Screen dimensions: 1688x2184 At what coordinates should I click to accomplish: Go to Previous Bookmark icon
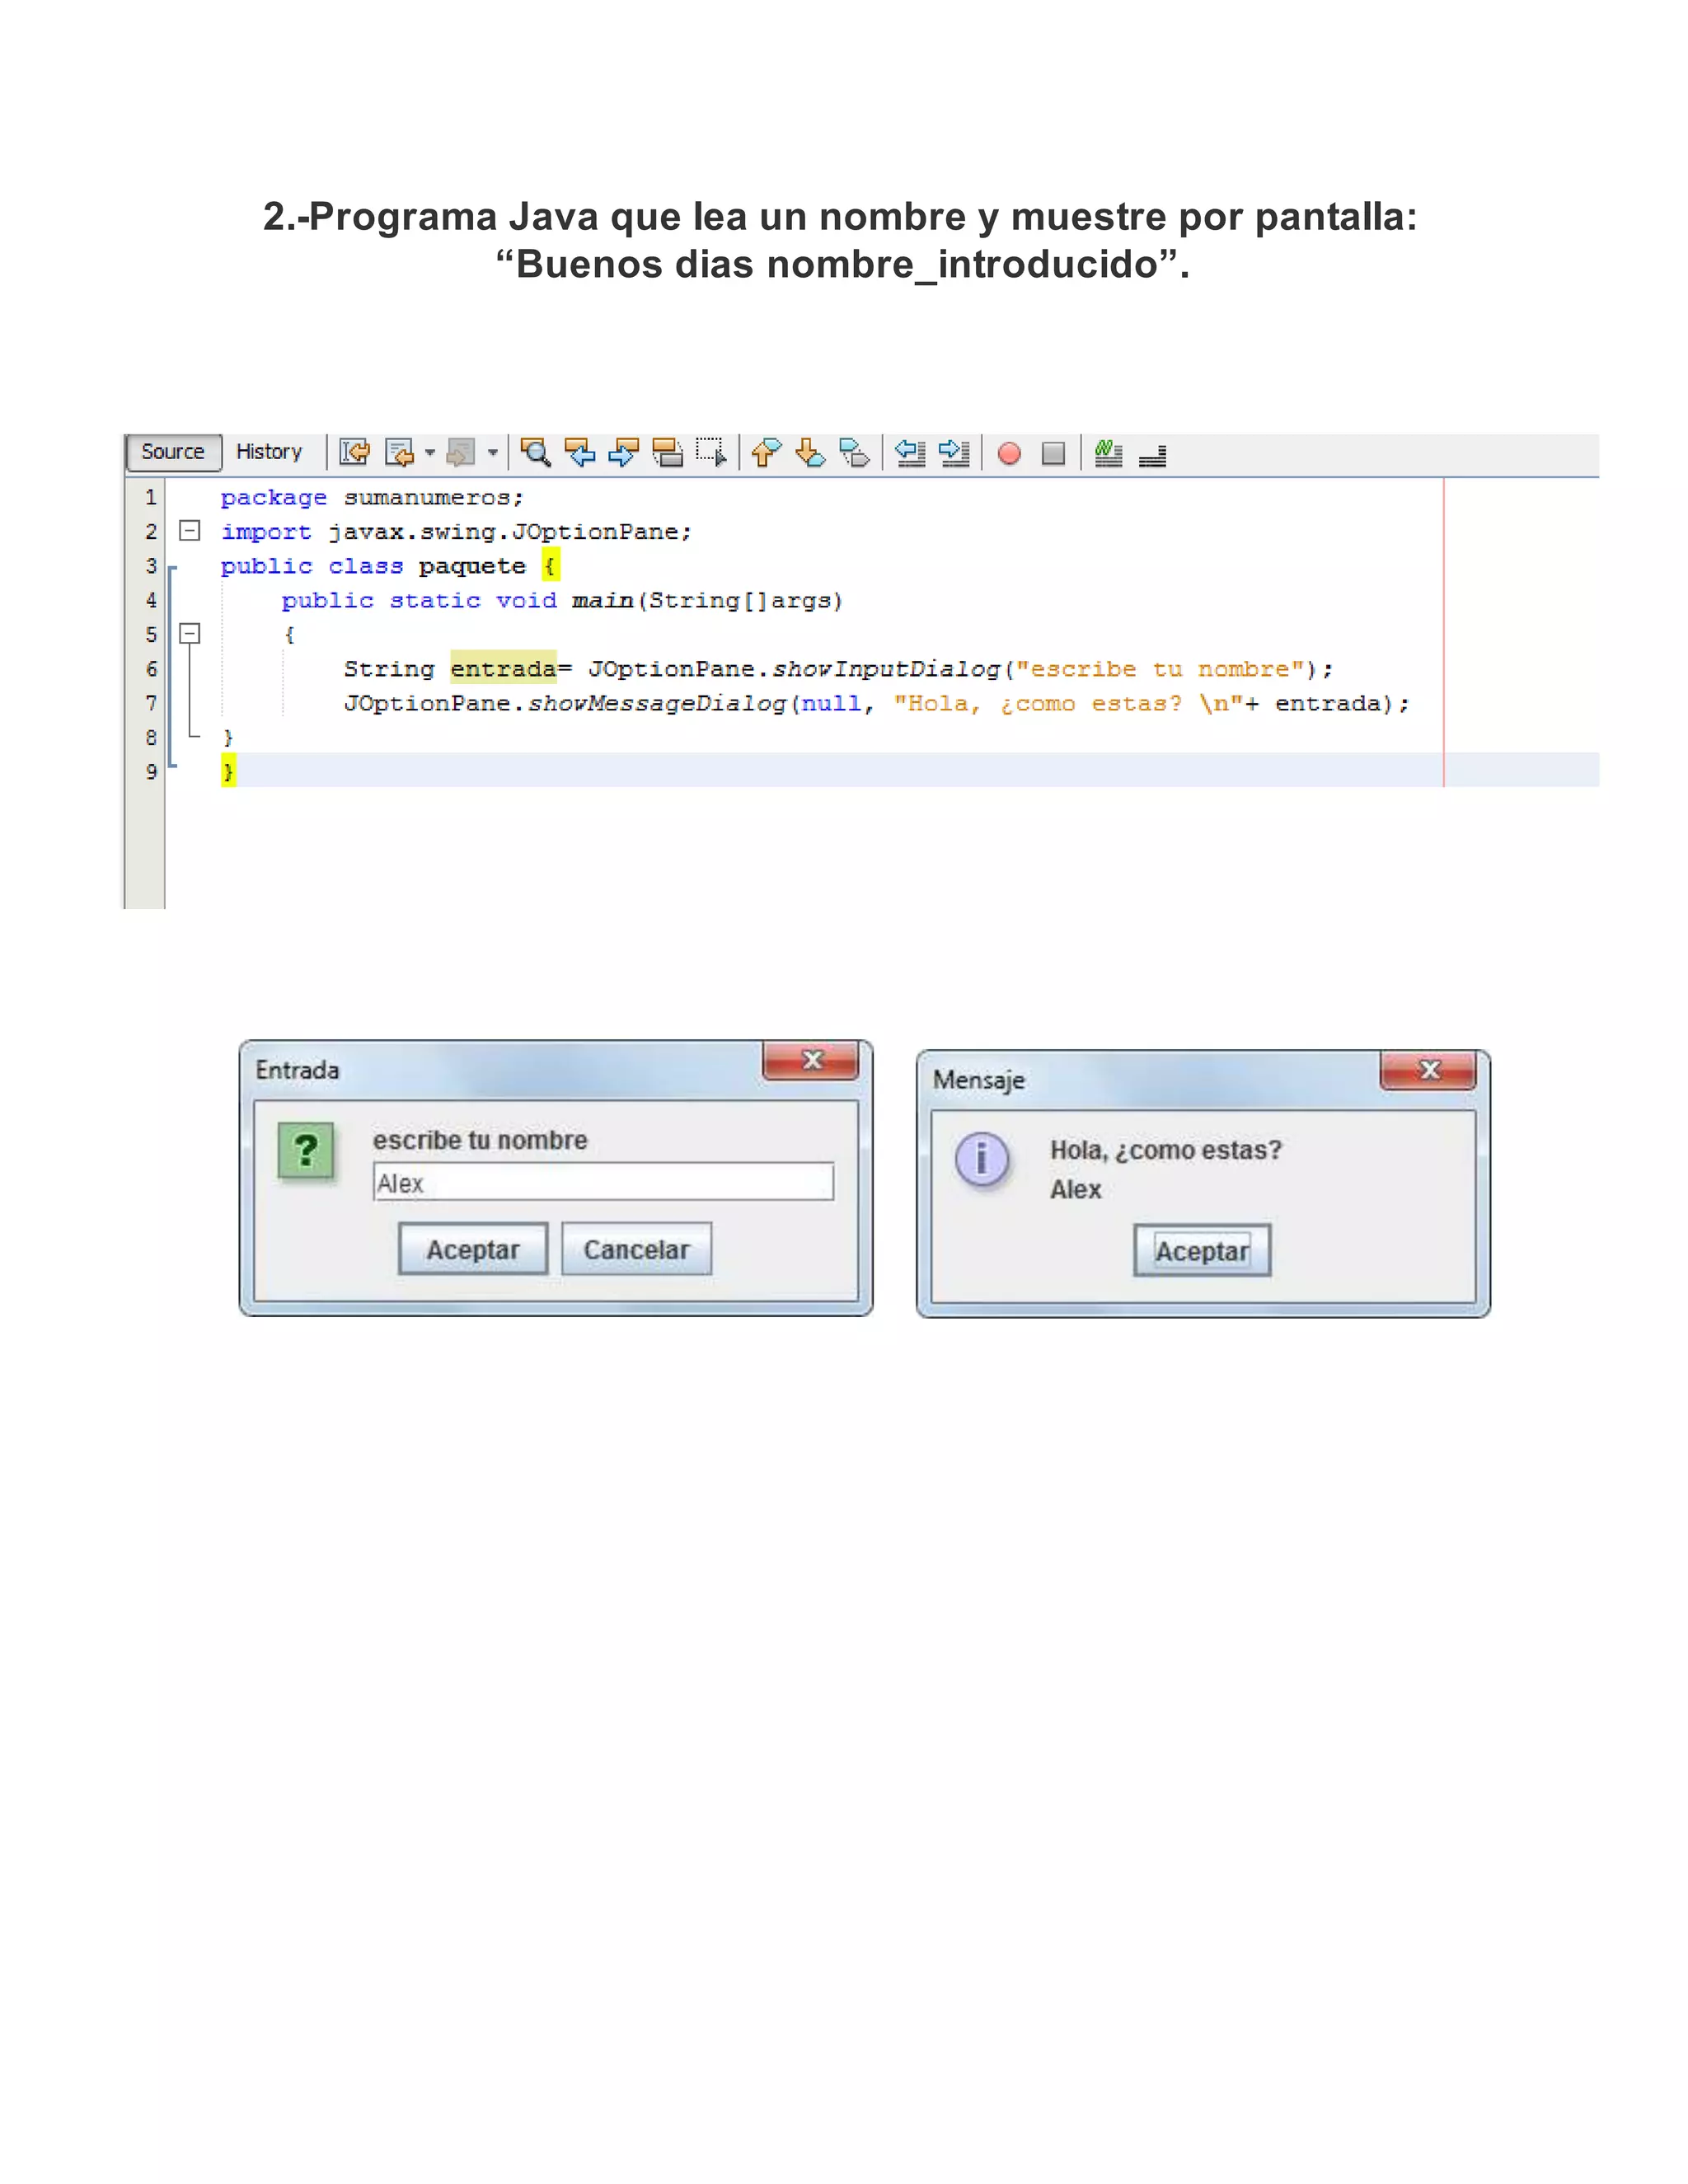766,453
